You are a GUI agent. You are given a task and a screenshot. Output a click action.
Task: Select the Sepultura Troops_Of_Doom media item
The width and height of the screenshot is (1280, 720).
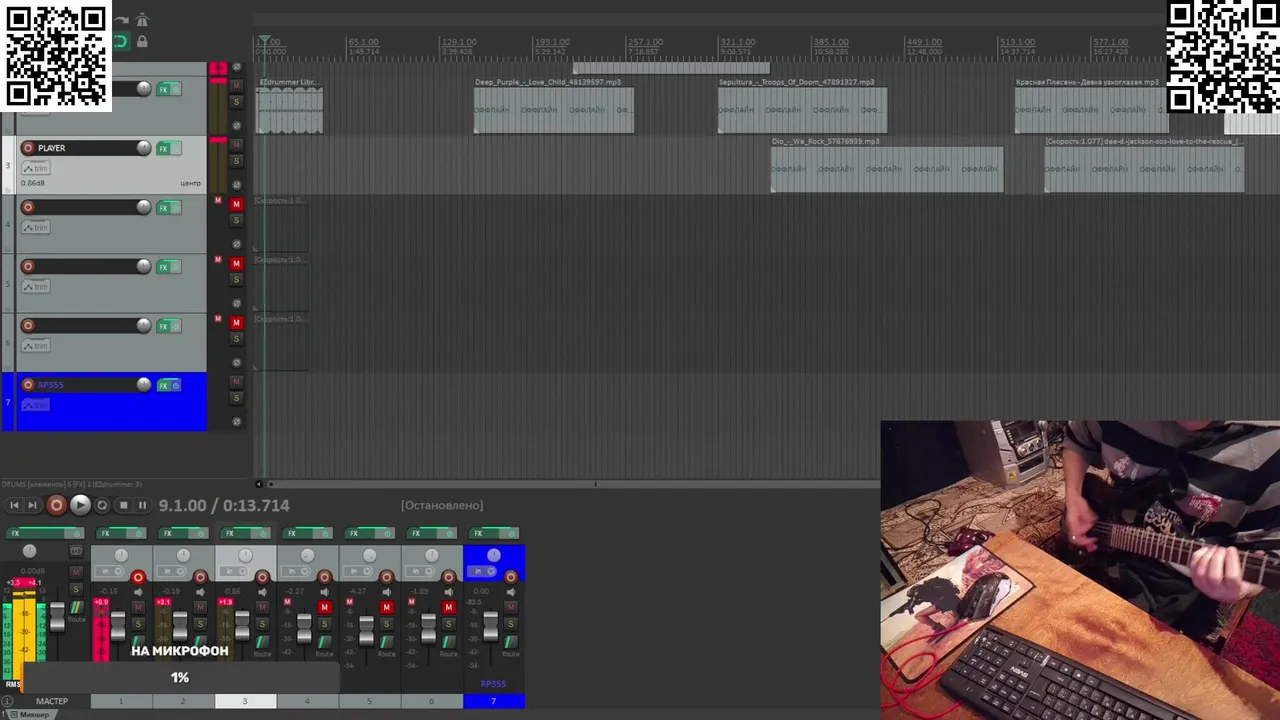(802, 110)
